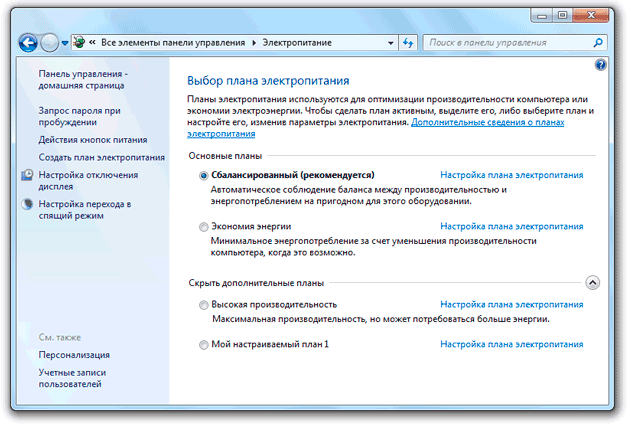Open plan settings for «Высокая производительность»
This screenshot has height=425, width=628.
[511, 304]
